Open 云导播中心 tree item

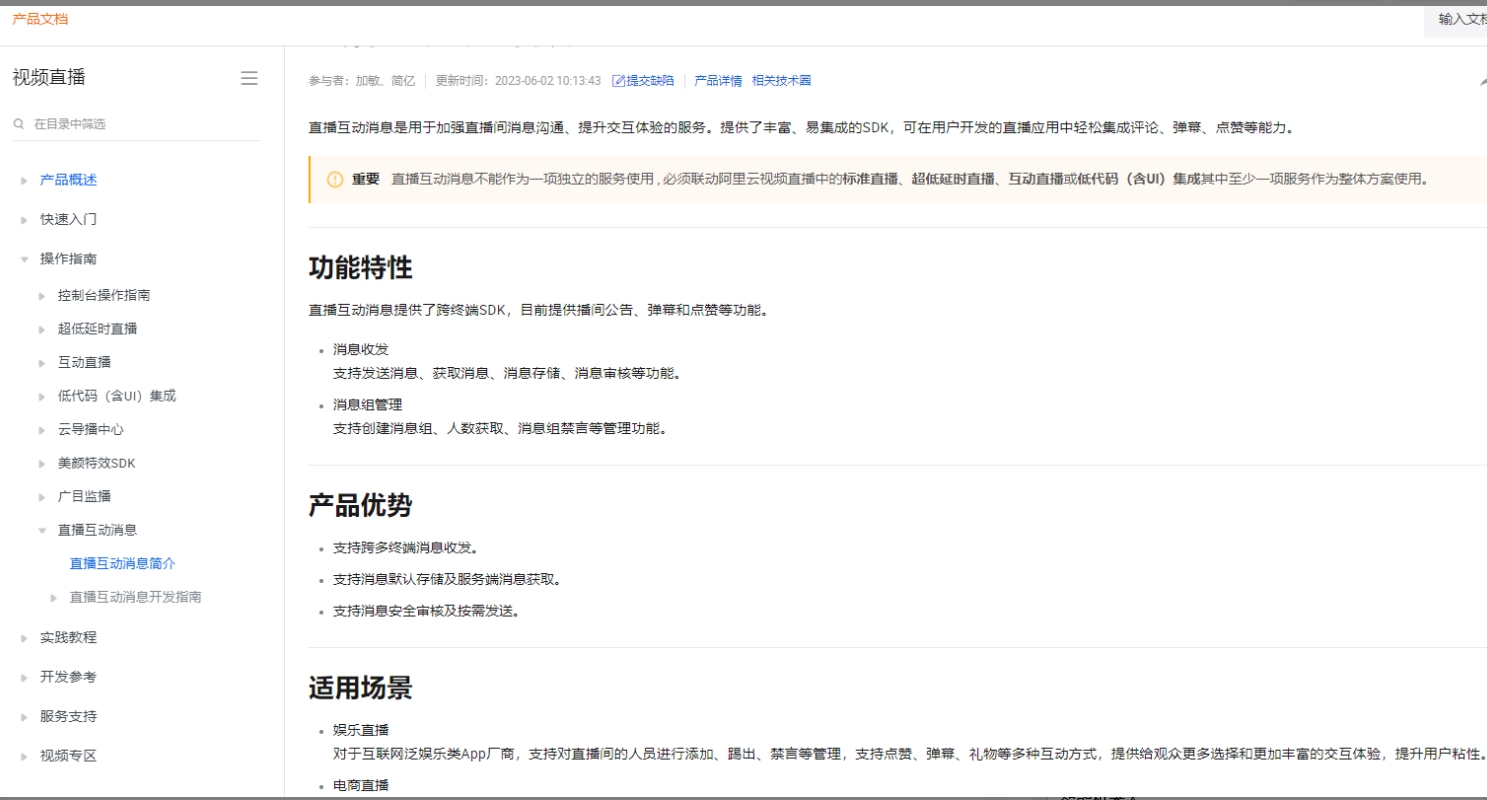click(x=90, y=429)
